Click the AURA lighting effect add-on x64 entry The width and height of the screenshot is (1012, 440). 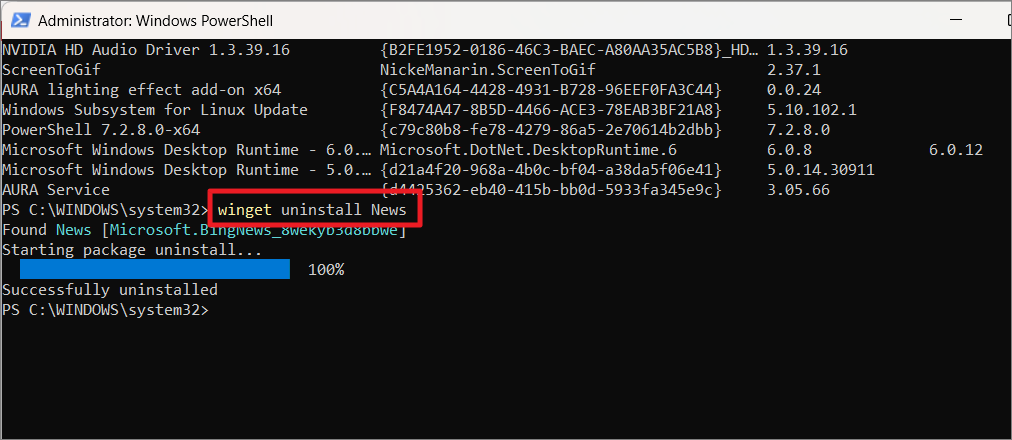tap(141, 90)
